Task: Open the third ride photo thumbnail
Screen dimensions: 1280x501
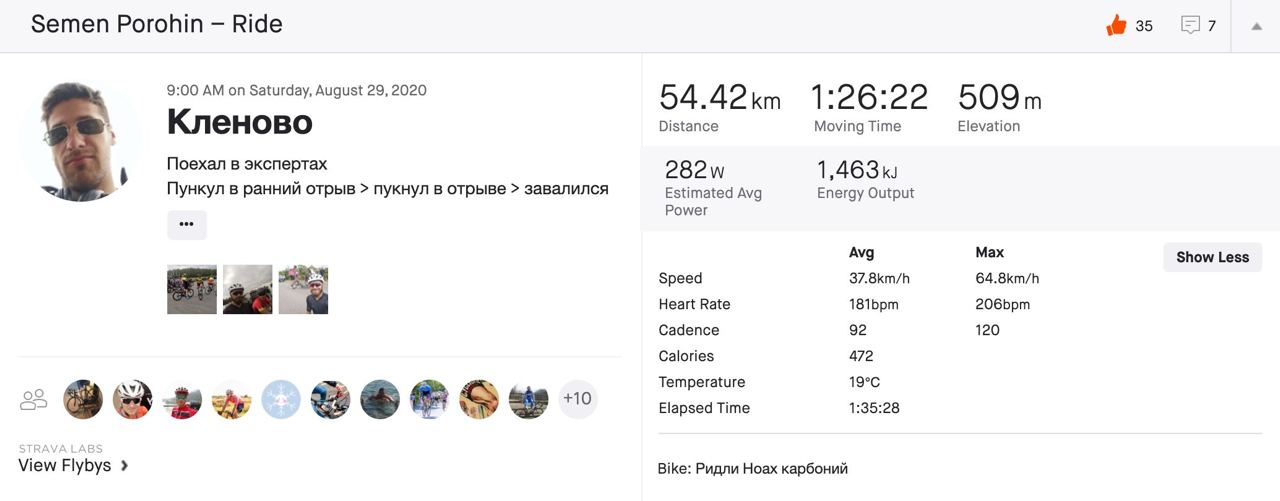Action: [x=303, y=289]
